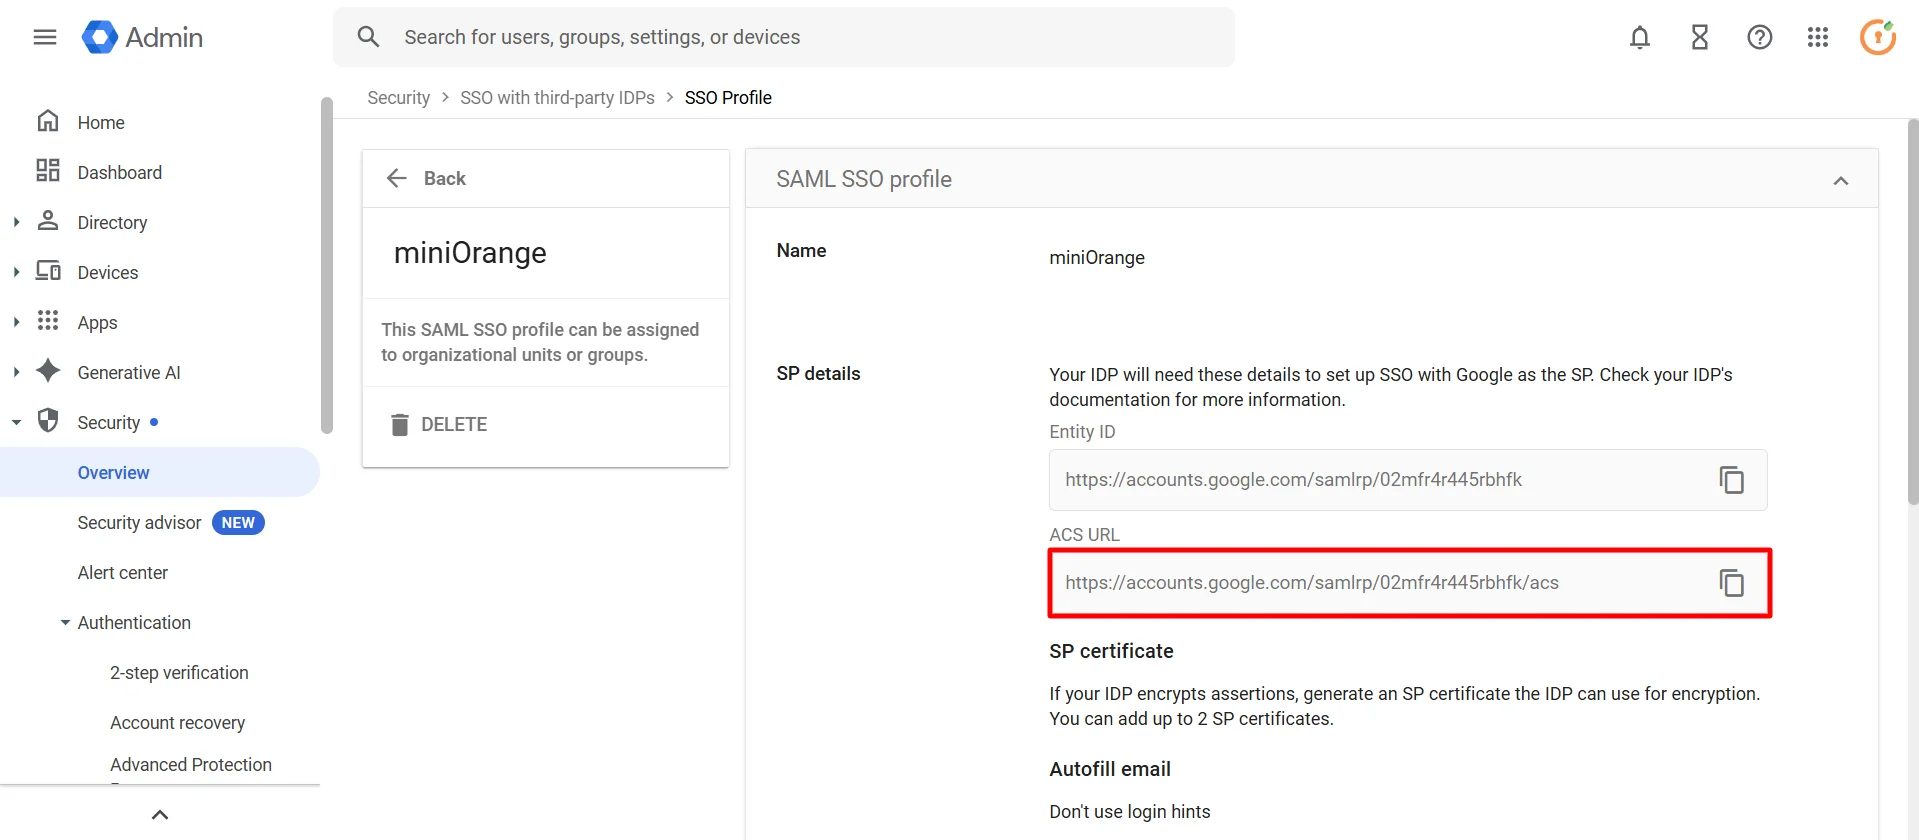Open Account recovery settings
Viewport: 1919px width, 840px height.
click(x=177, y=722)
